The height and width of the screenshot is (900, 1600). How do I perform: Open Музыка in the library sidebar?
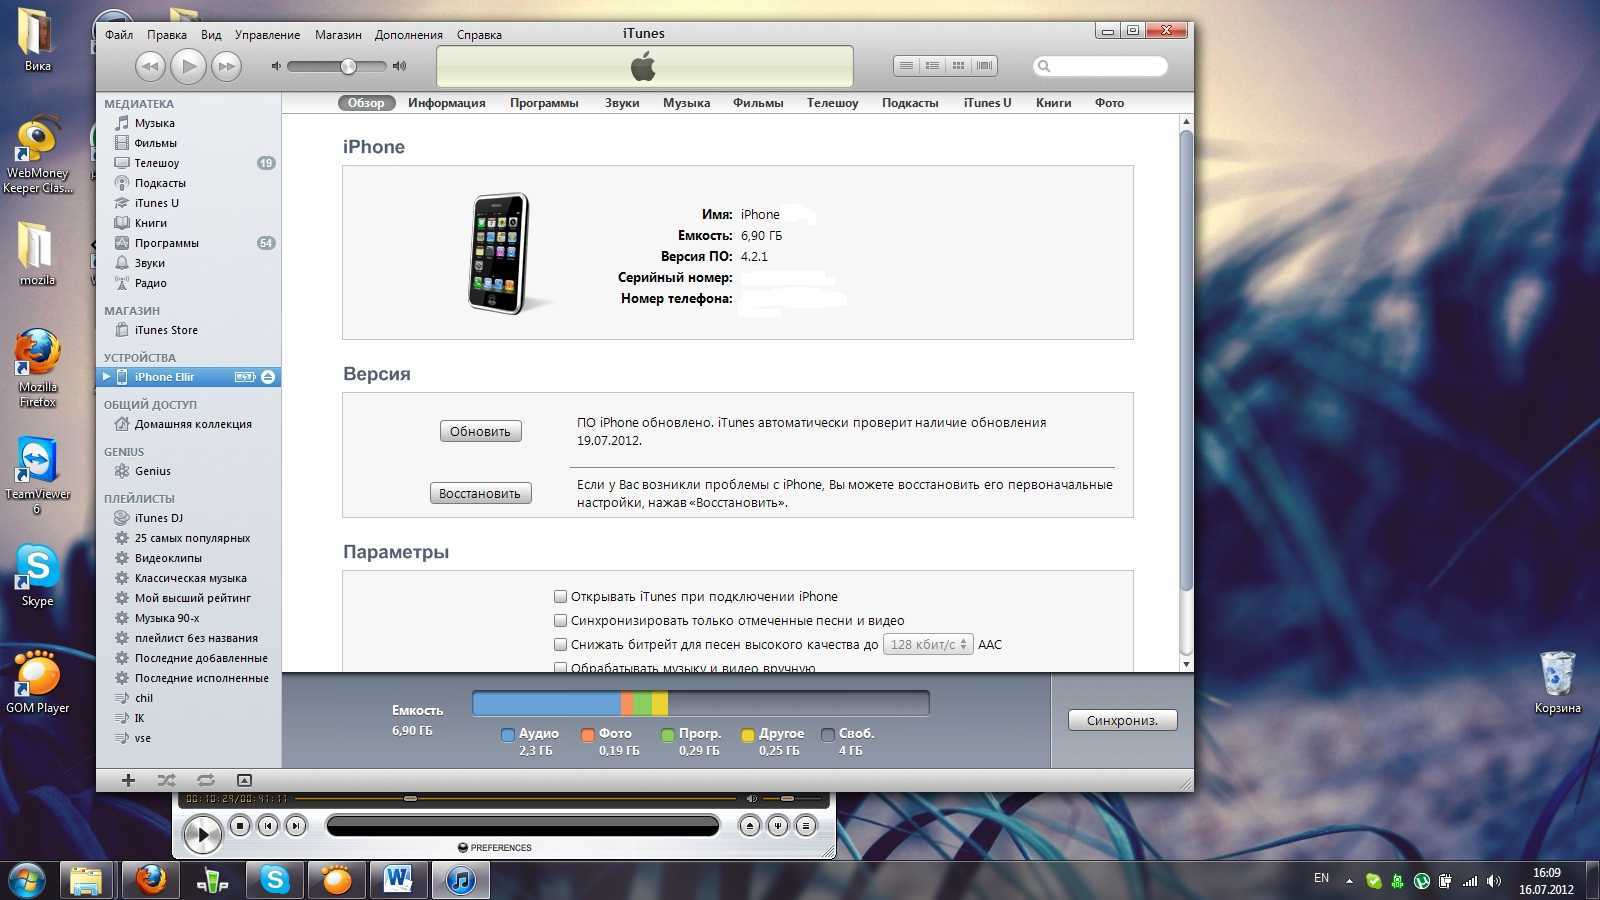coord(155,123)
